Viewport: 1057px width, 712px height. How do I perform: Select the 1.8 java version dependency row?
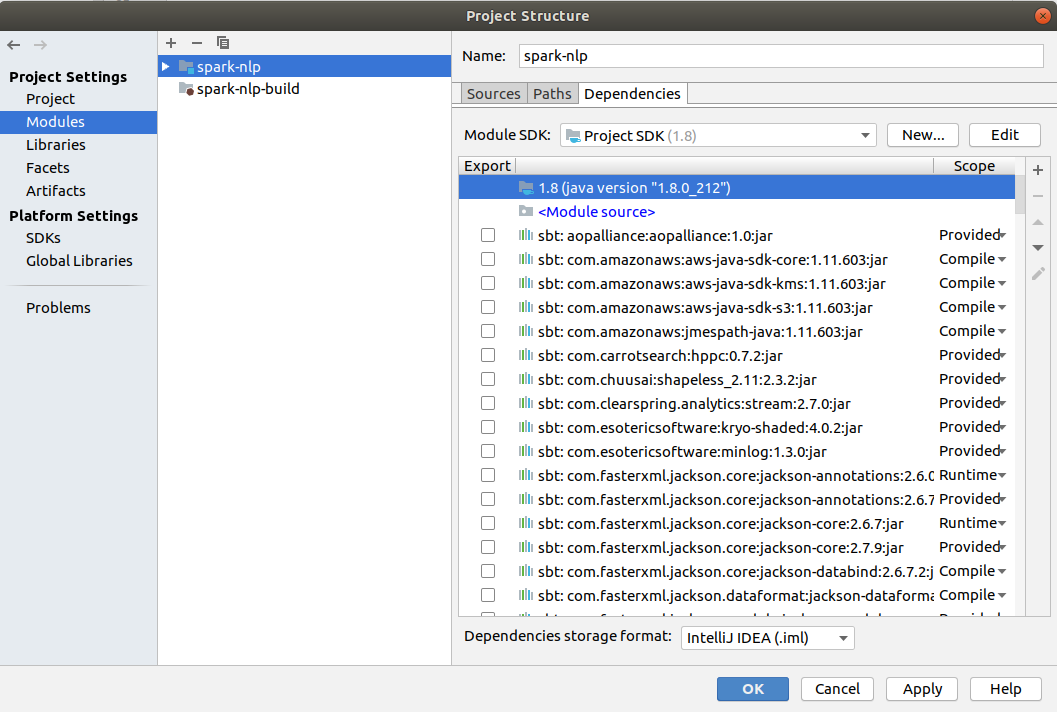(737, 187)
